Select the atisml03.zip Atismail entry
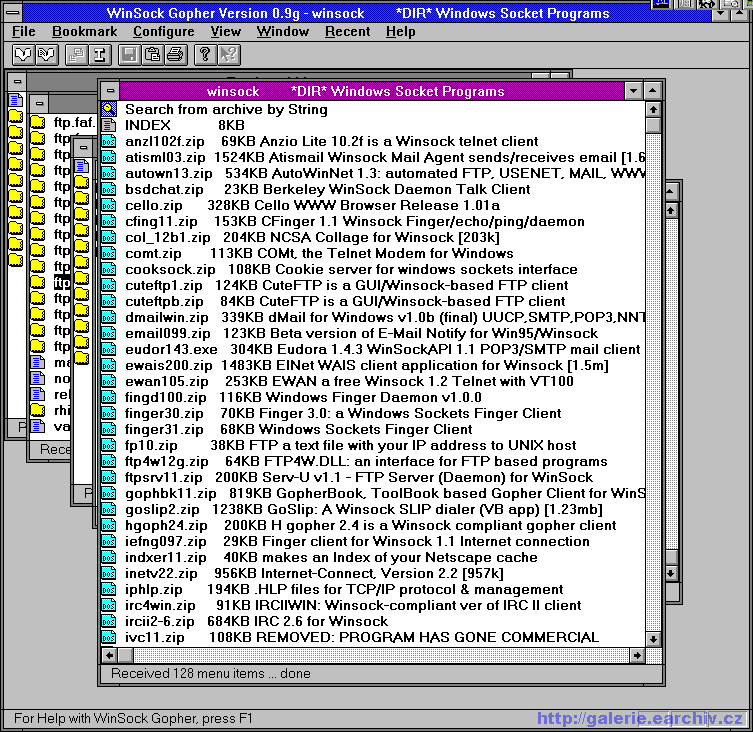The image size is (753, 732). click(384, 158)
